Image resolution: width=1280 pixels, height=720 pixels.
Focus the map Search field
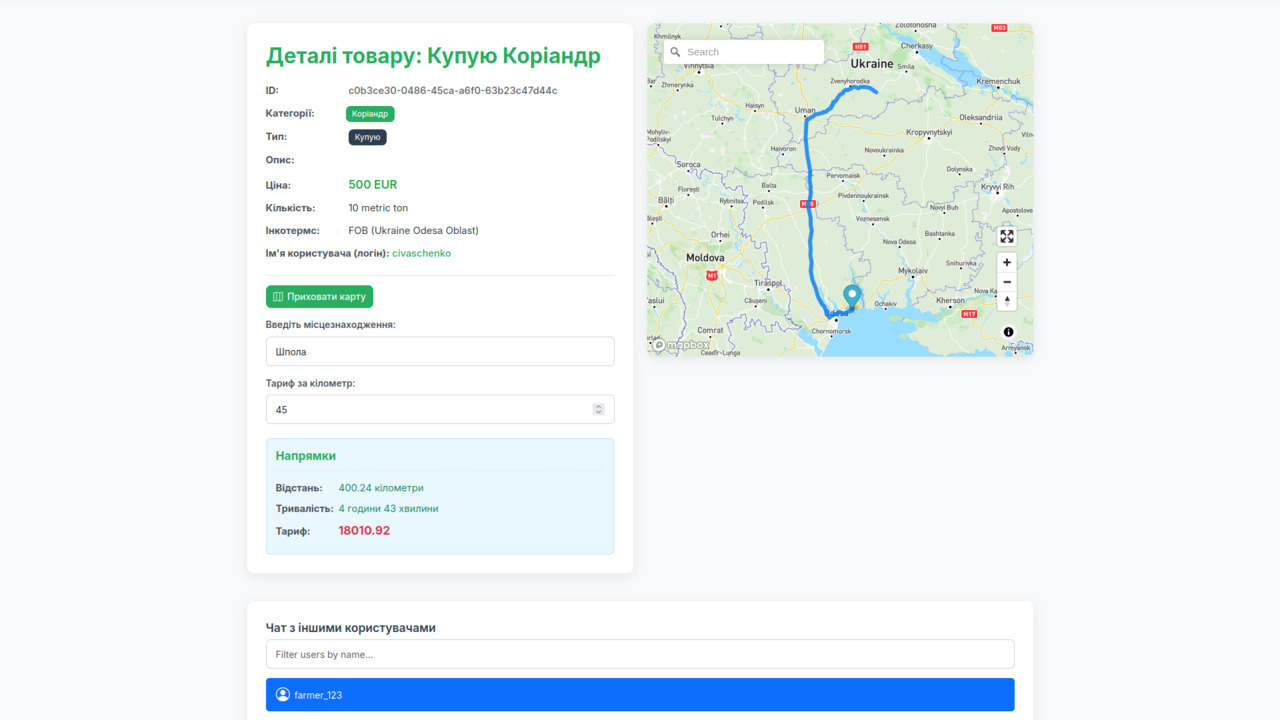(x=750, y=52)
